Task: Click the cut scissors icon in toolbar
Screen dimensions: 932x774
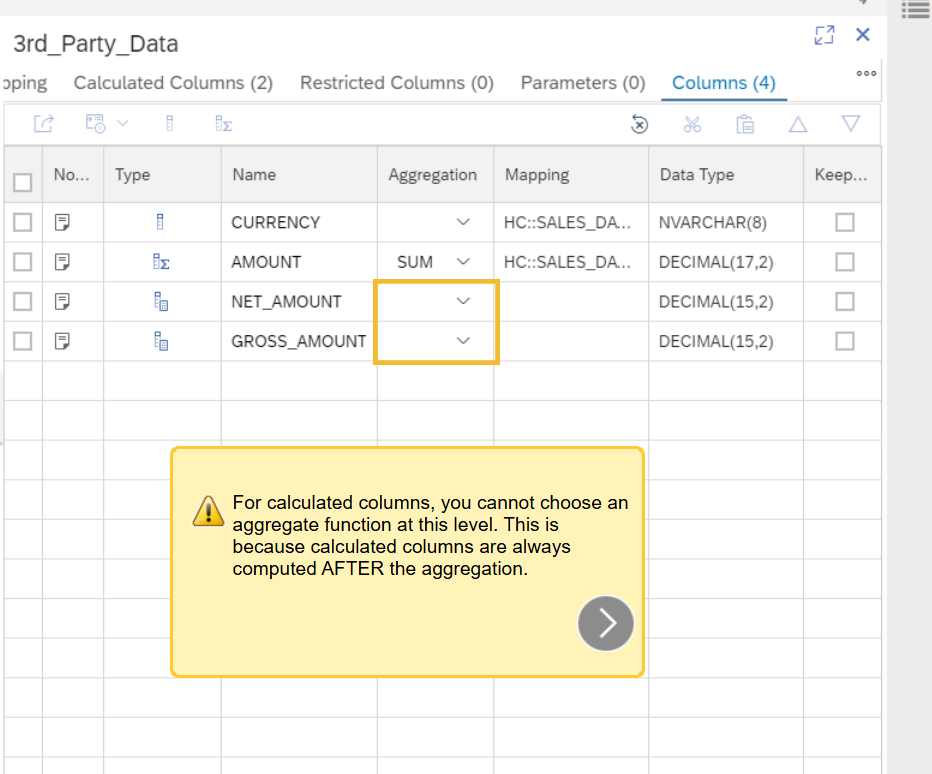Action: click(x=692, y=124)
